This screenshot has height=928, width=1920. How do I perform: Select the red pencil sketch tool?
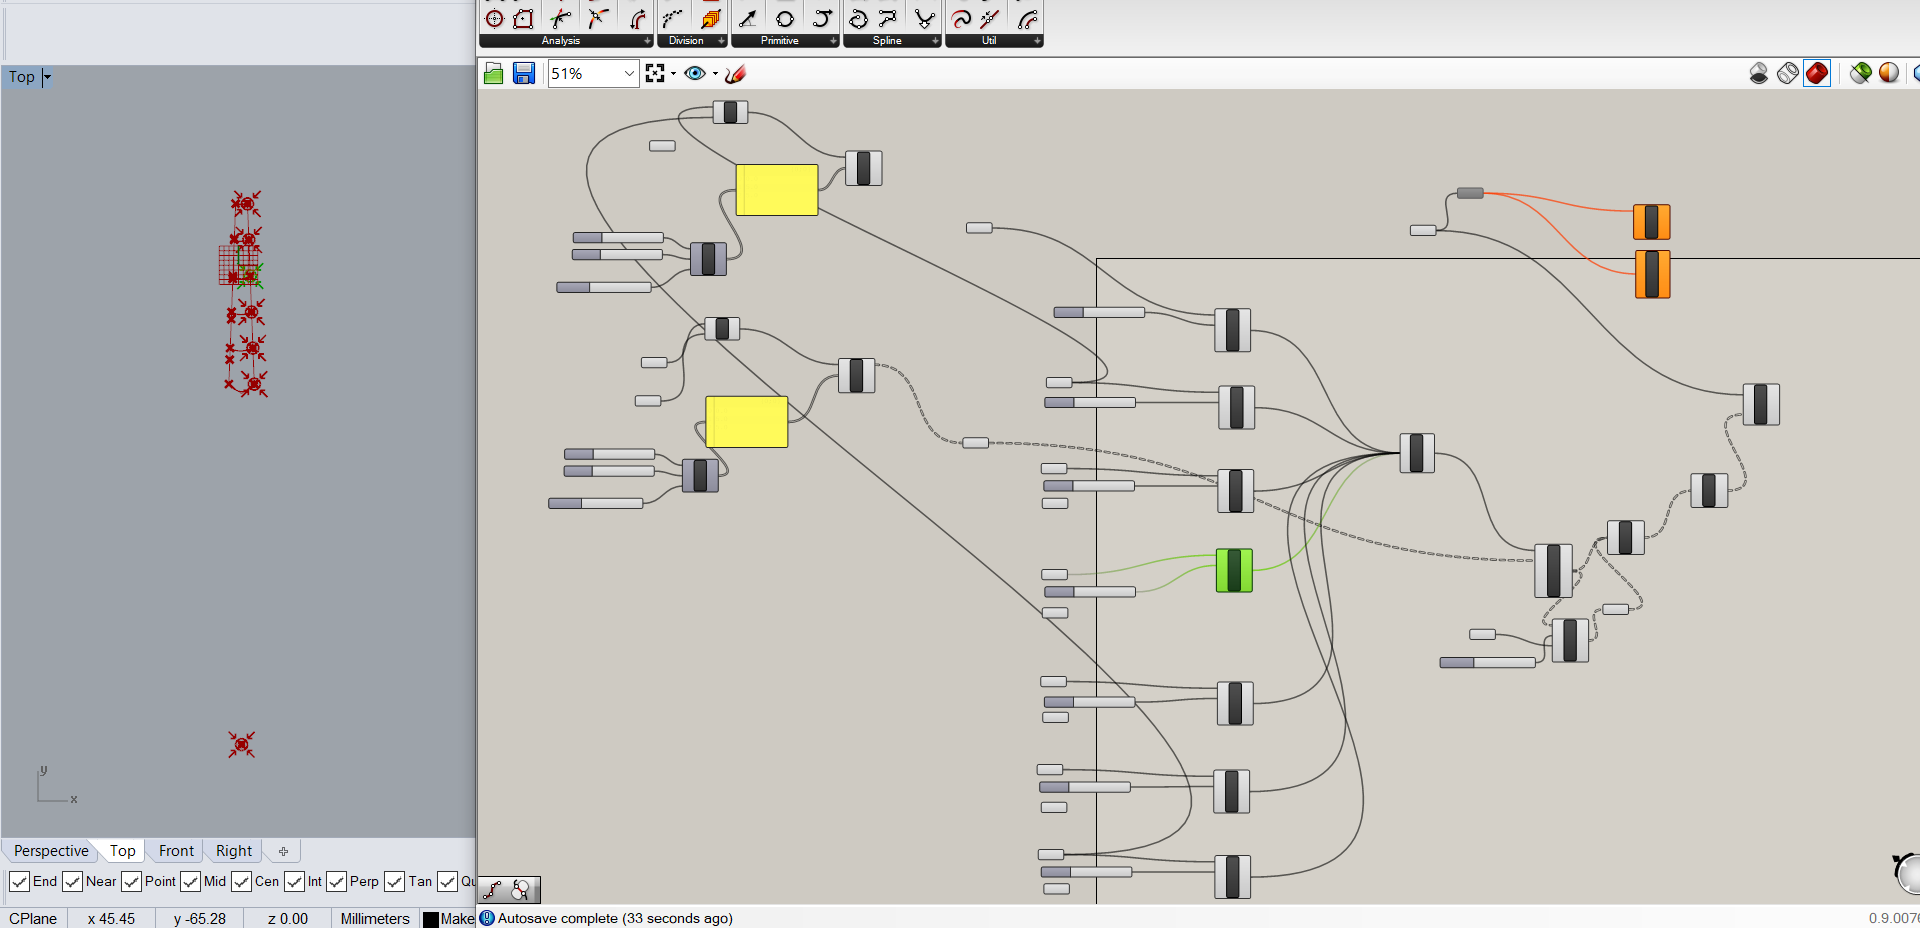[x=736, y=73]
